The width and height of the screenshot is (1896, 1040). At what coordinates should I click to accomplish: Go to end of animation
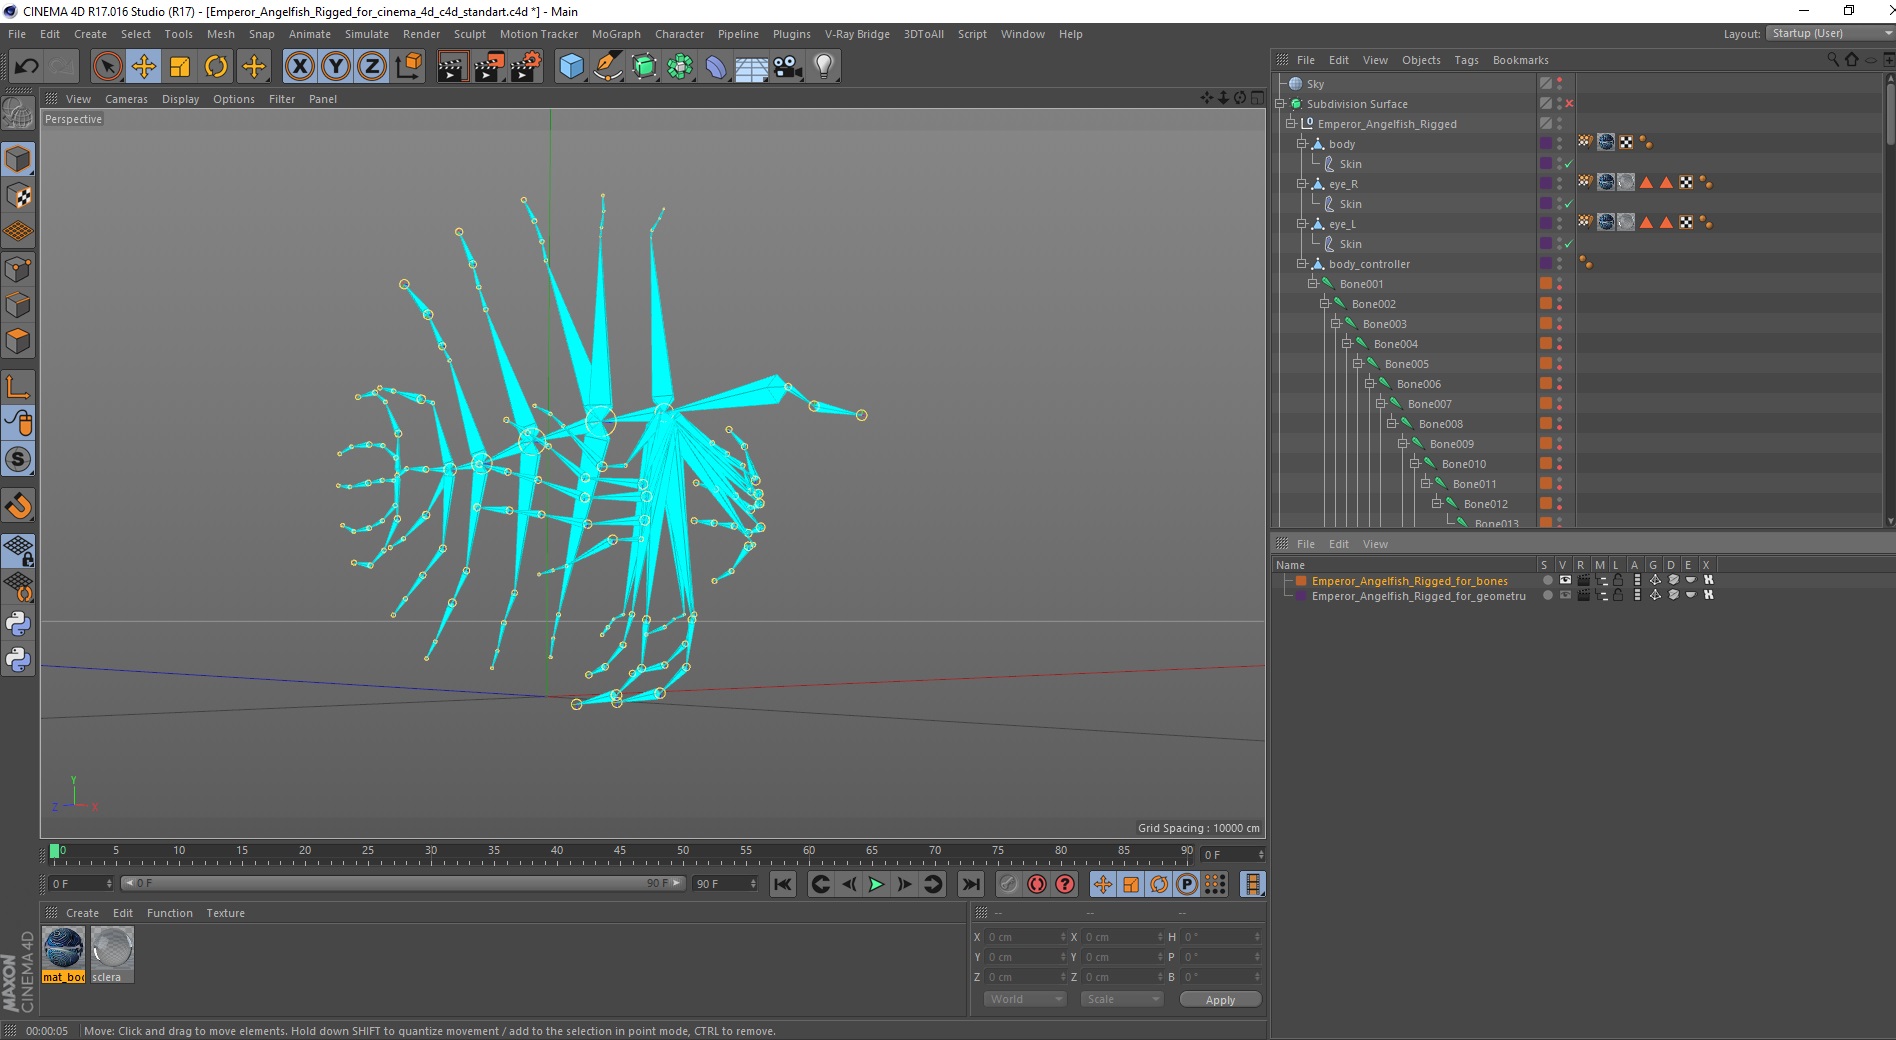[970, 884]
